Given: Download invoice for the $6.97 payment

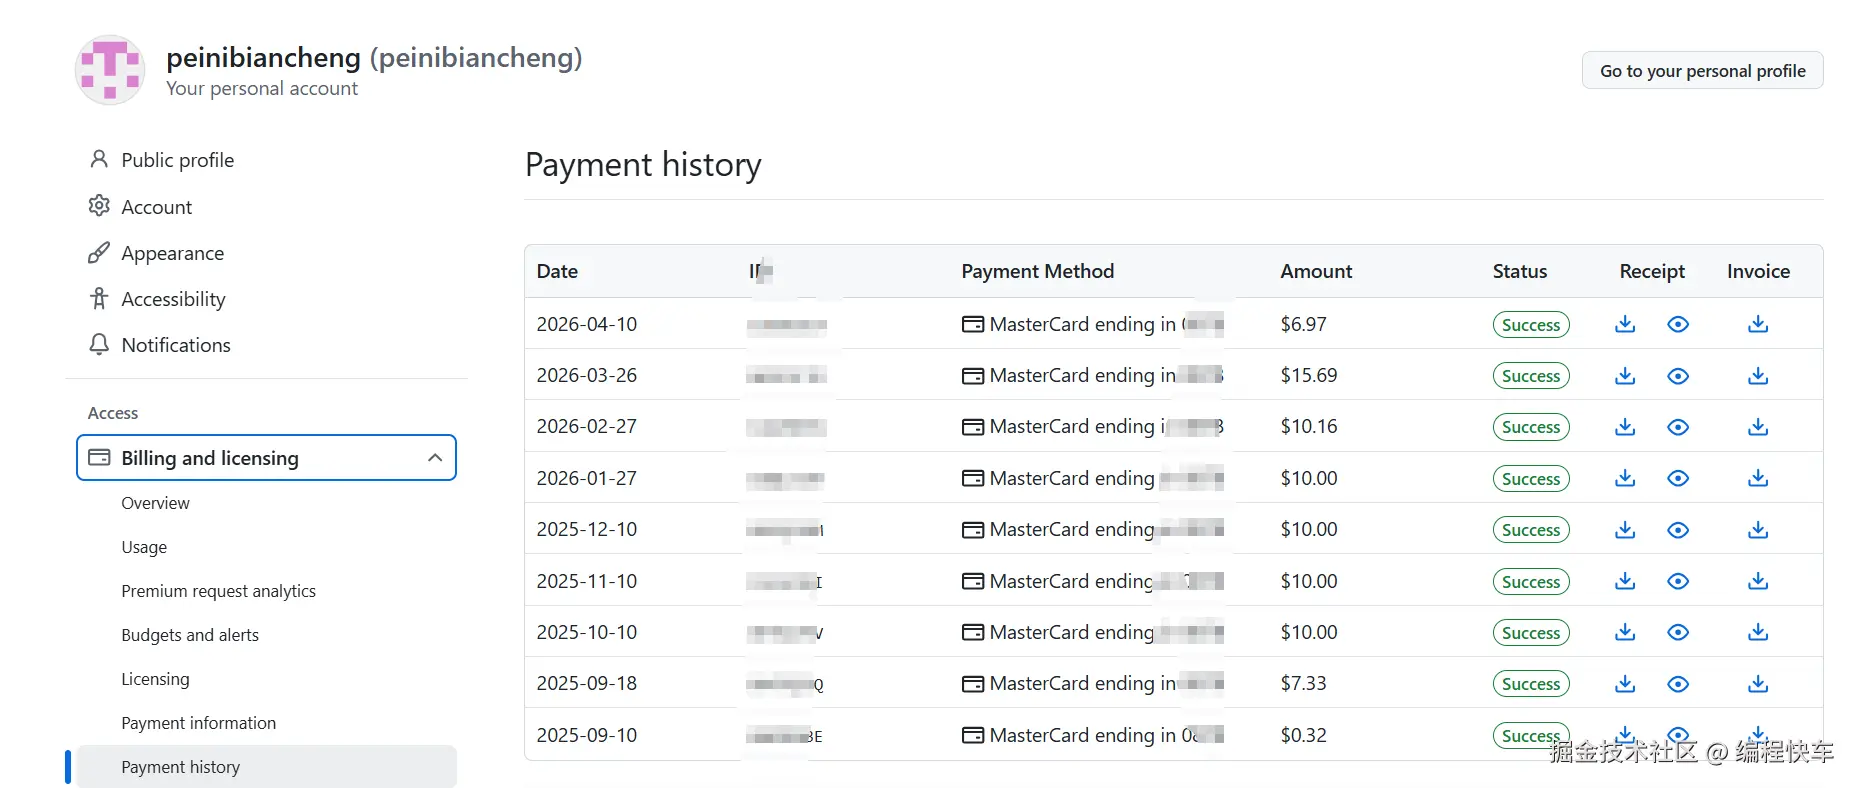Looking at the screenshot, I should coord(1758,324).
